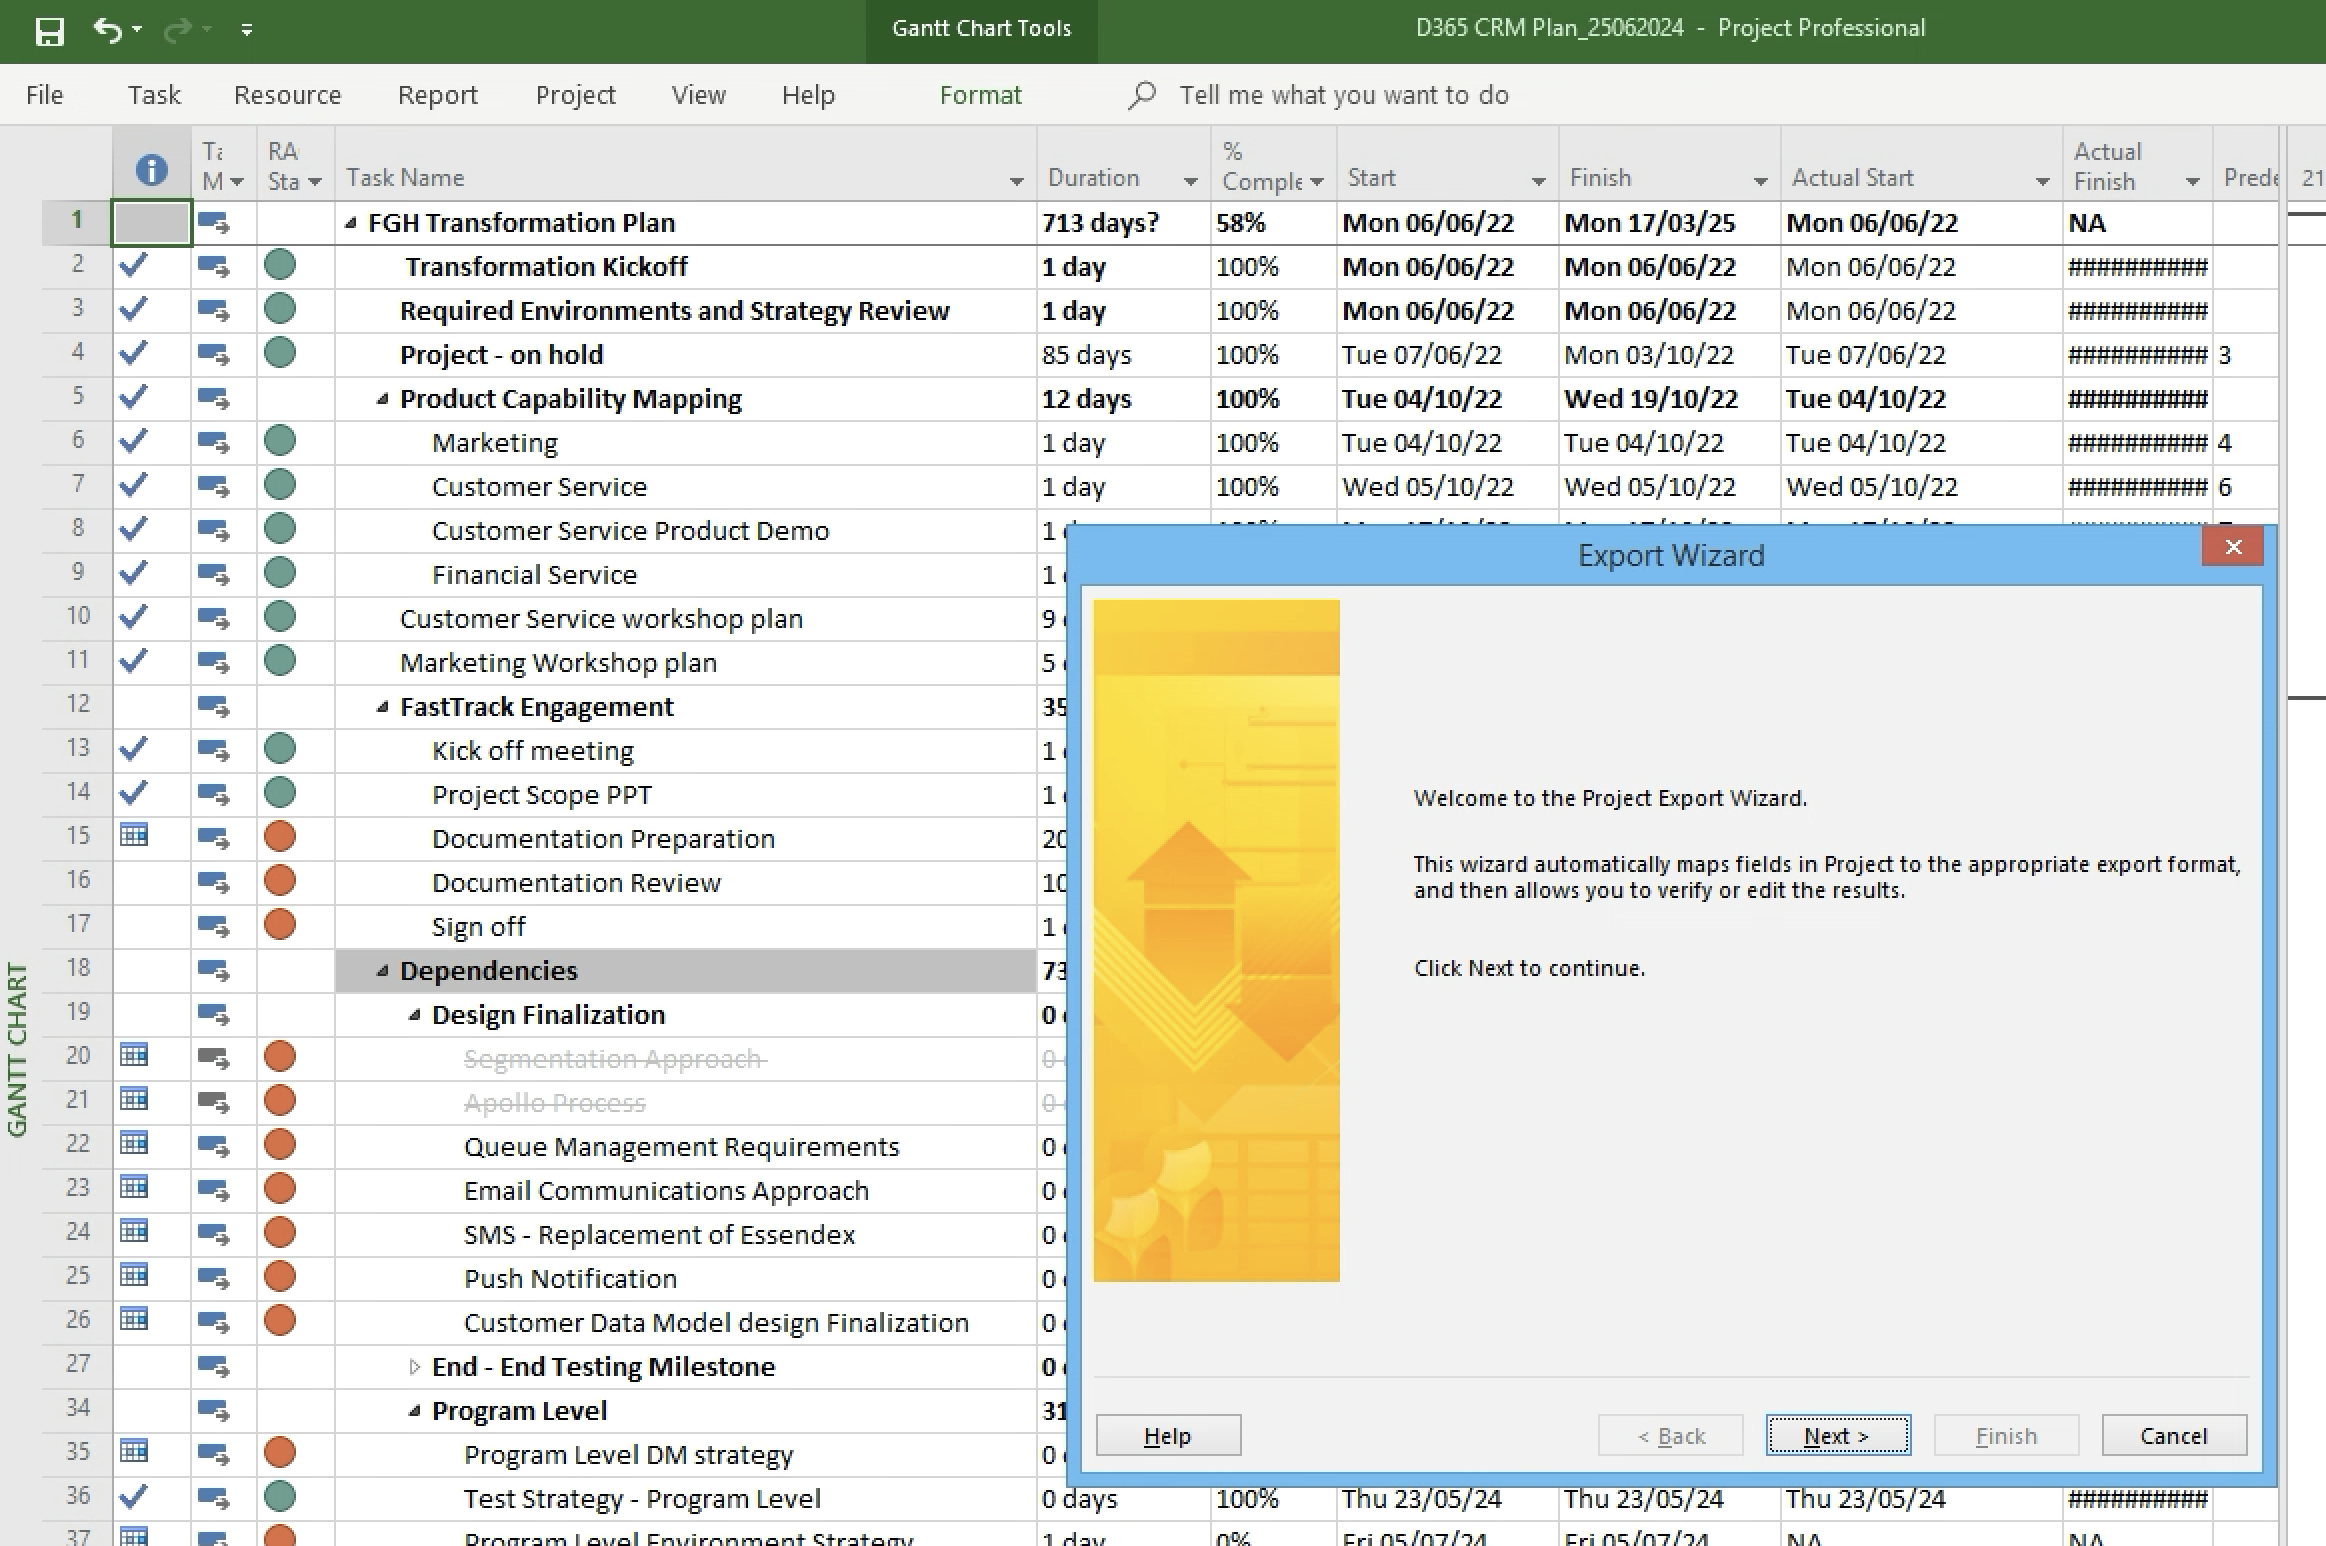Open the Start column filter dropdown
2326x1546 pixels.
point(1538,181)
